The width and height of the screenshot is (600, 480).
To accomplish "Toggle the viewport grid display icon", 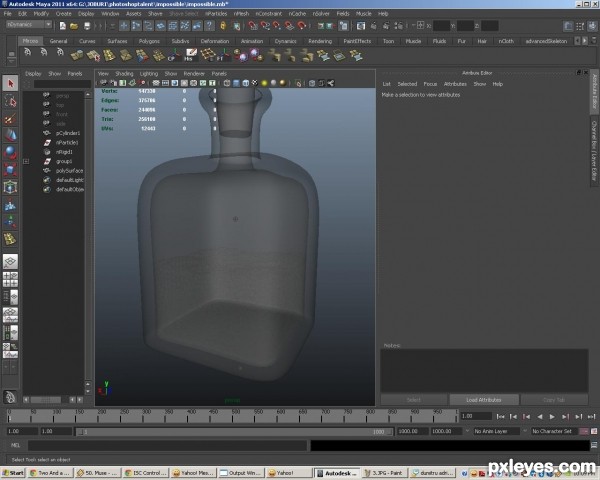I will [x=156, y=83].
